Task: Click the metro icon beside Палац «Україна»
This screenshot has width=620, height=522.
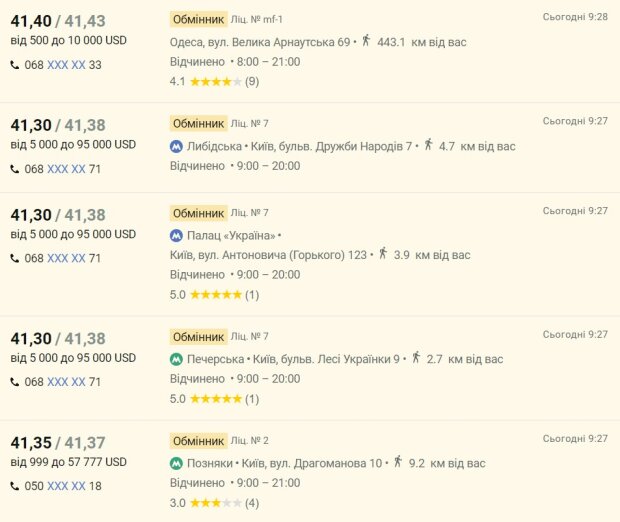Action: [x=176, y=236]
